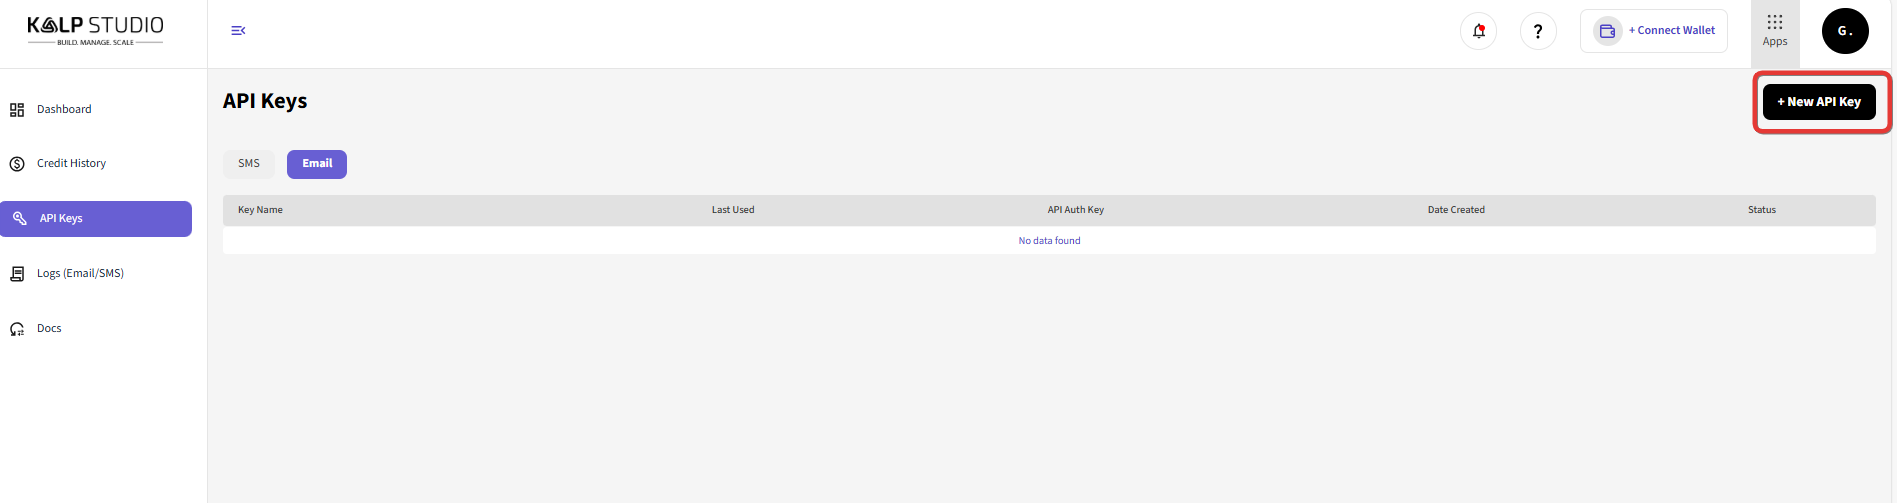The width and height of the screenshot is (1897, 503).
Task: Open the user profile avatar
Action: tap(1844, 31)
